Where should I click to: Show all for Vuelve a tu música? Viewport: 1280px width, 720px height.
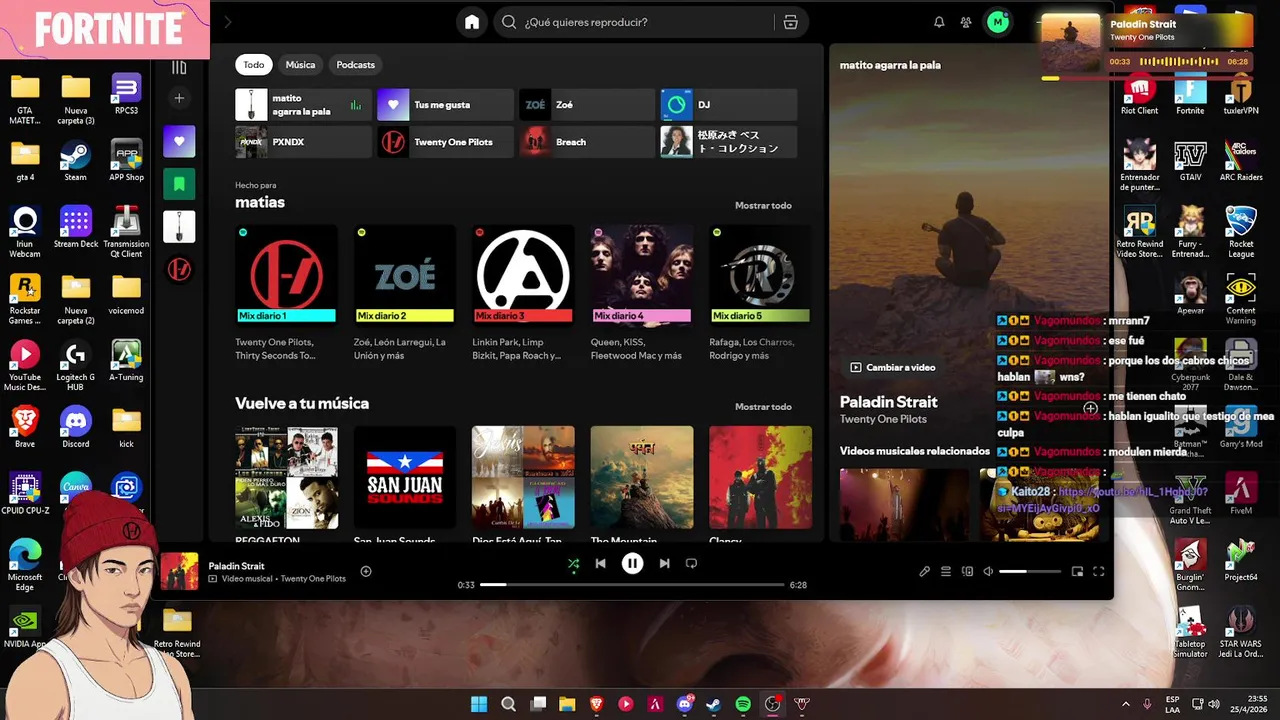click(763, 407)
